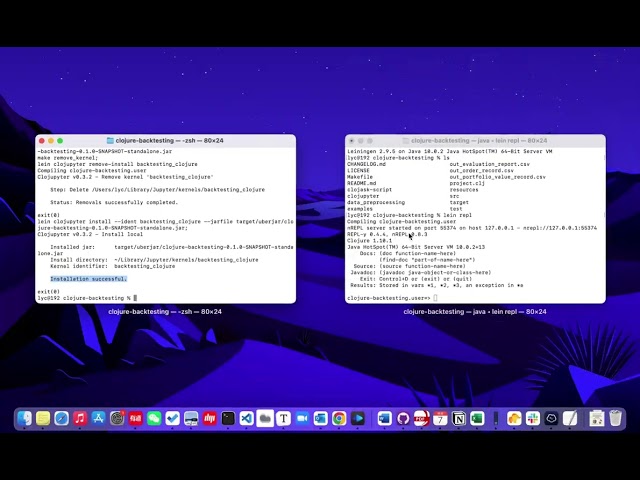Open System Preferences with red badge
Image resolution: width=640 pixels, height=480 pixels.
coord(117,418)
